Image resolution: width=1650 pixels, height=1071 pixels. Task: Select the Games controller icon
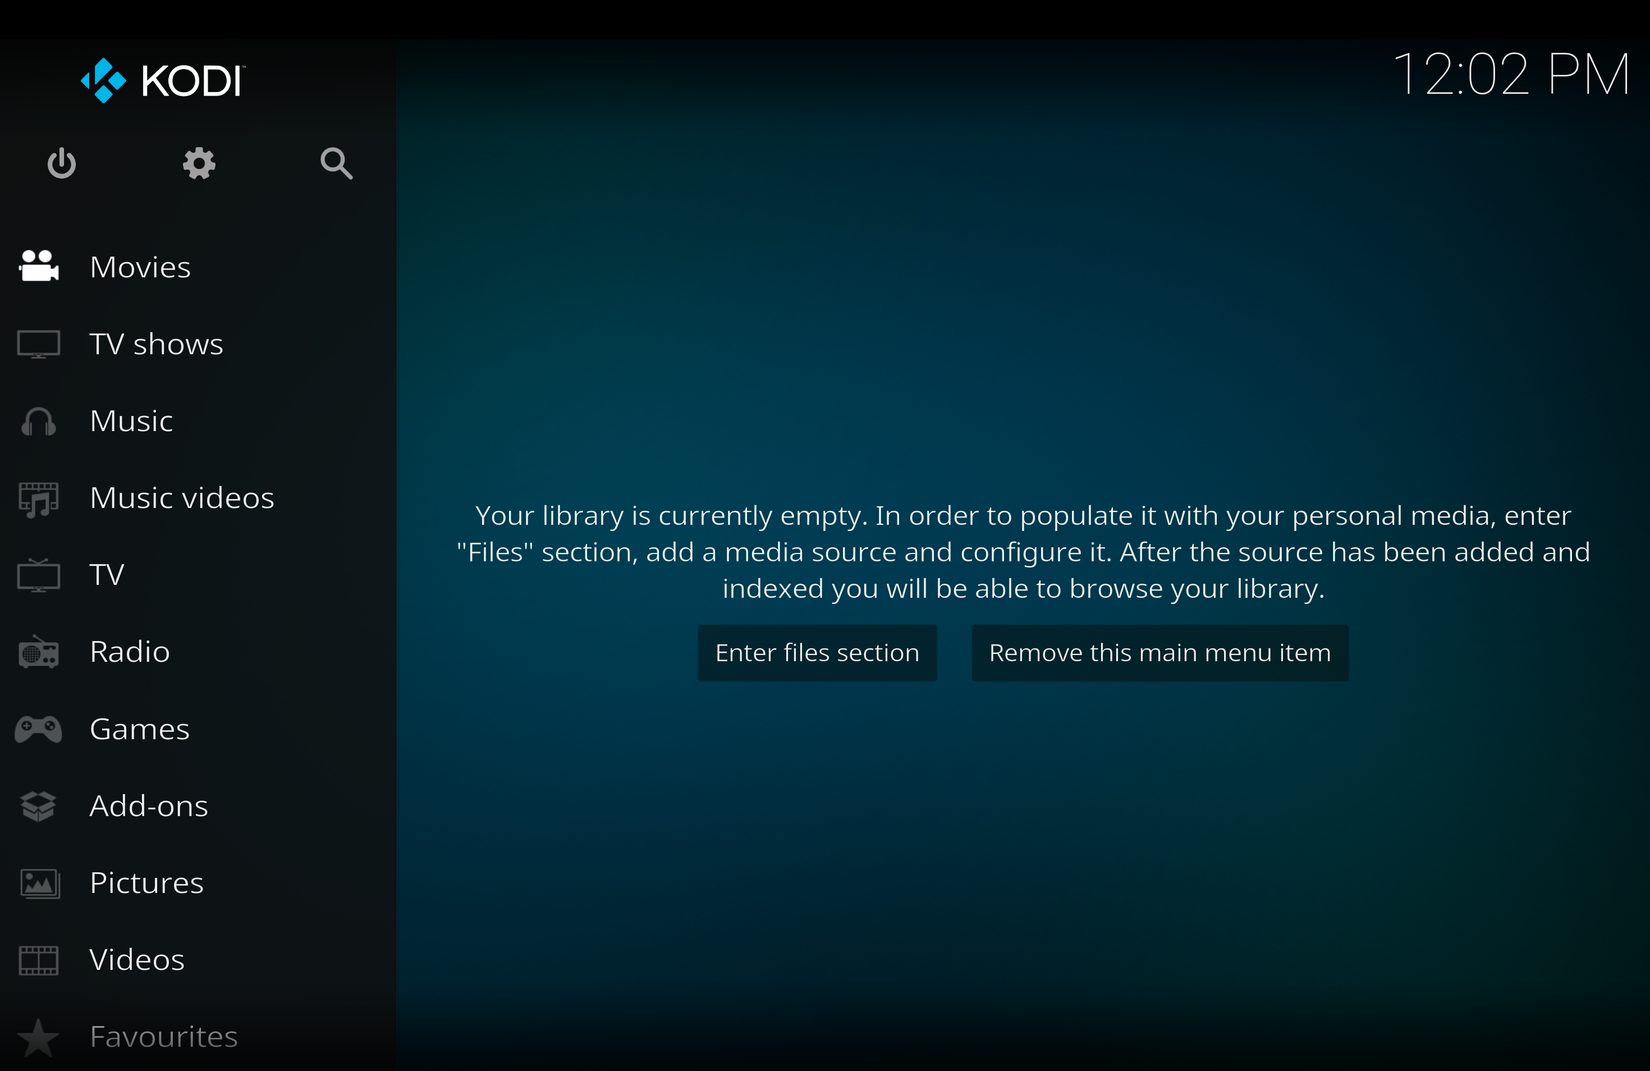(38, 729)
